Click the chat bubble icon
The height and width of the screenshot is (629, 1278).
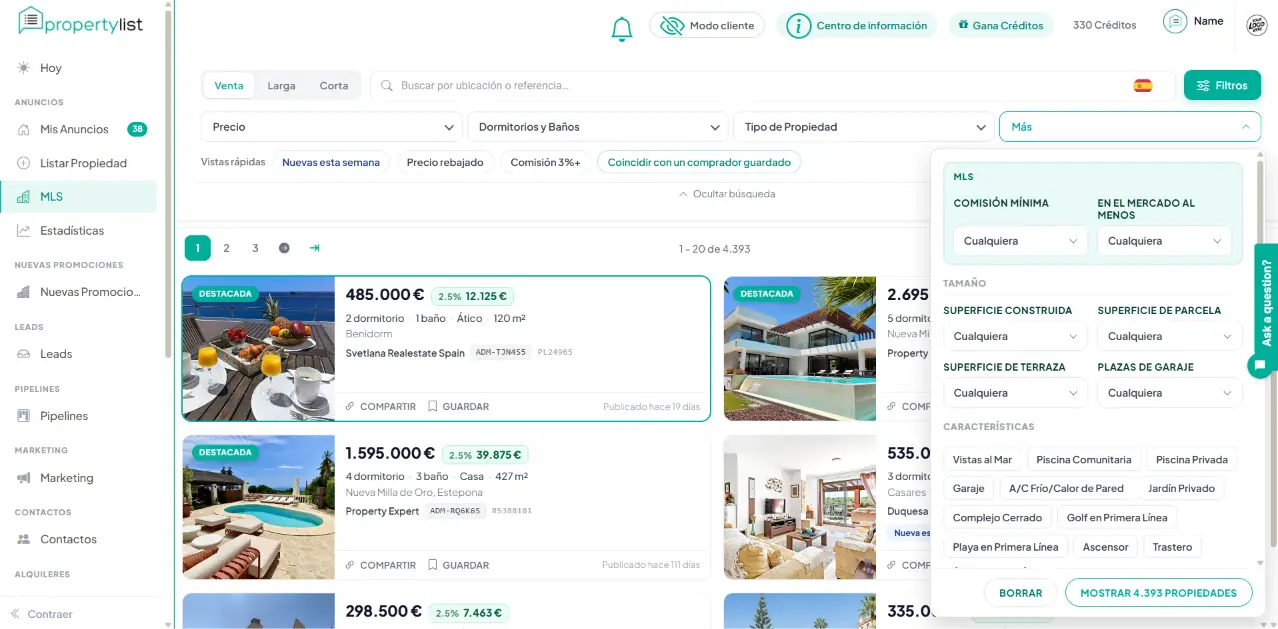(x=1261, y=366)
